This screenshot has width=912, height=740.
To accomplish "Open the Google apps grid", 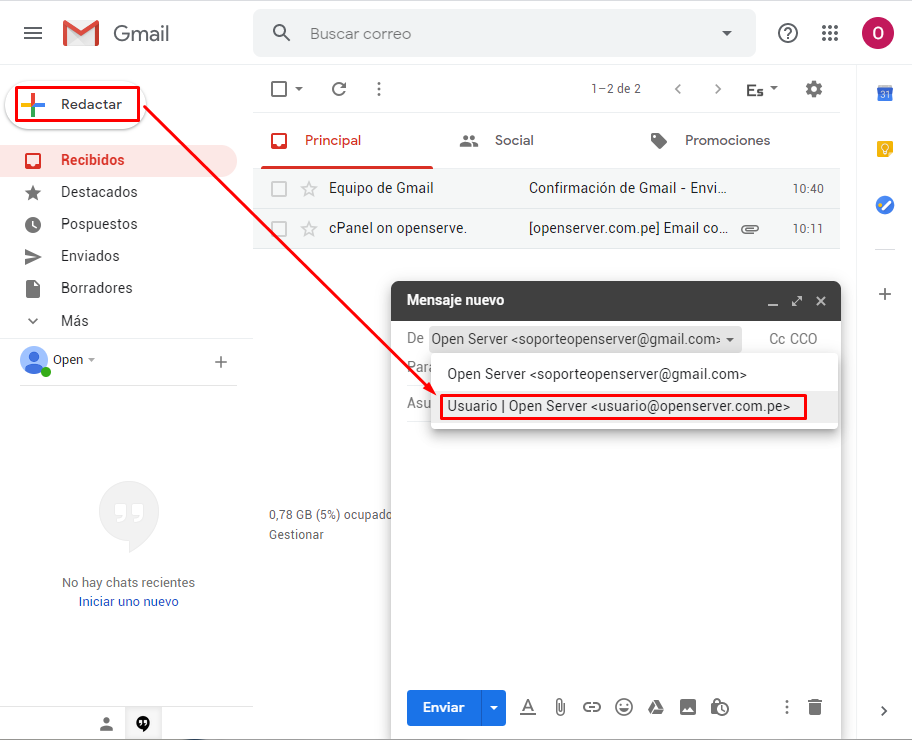I will coord(830,33).
